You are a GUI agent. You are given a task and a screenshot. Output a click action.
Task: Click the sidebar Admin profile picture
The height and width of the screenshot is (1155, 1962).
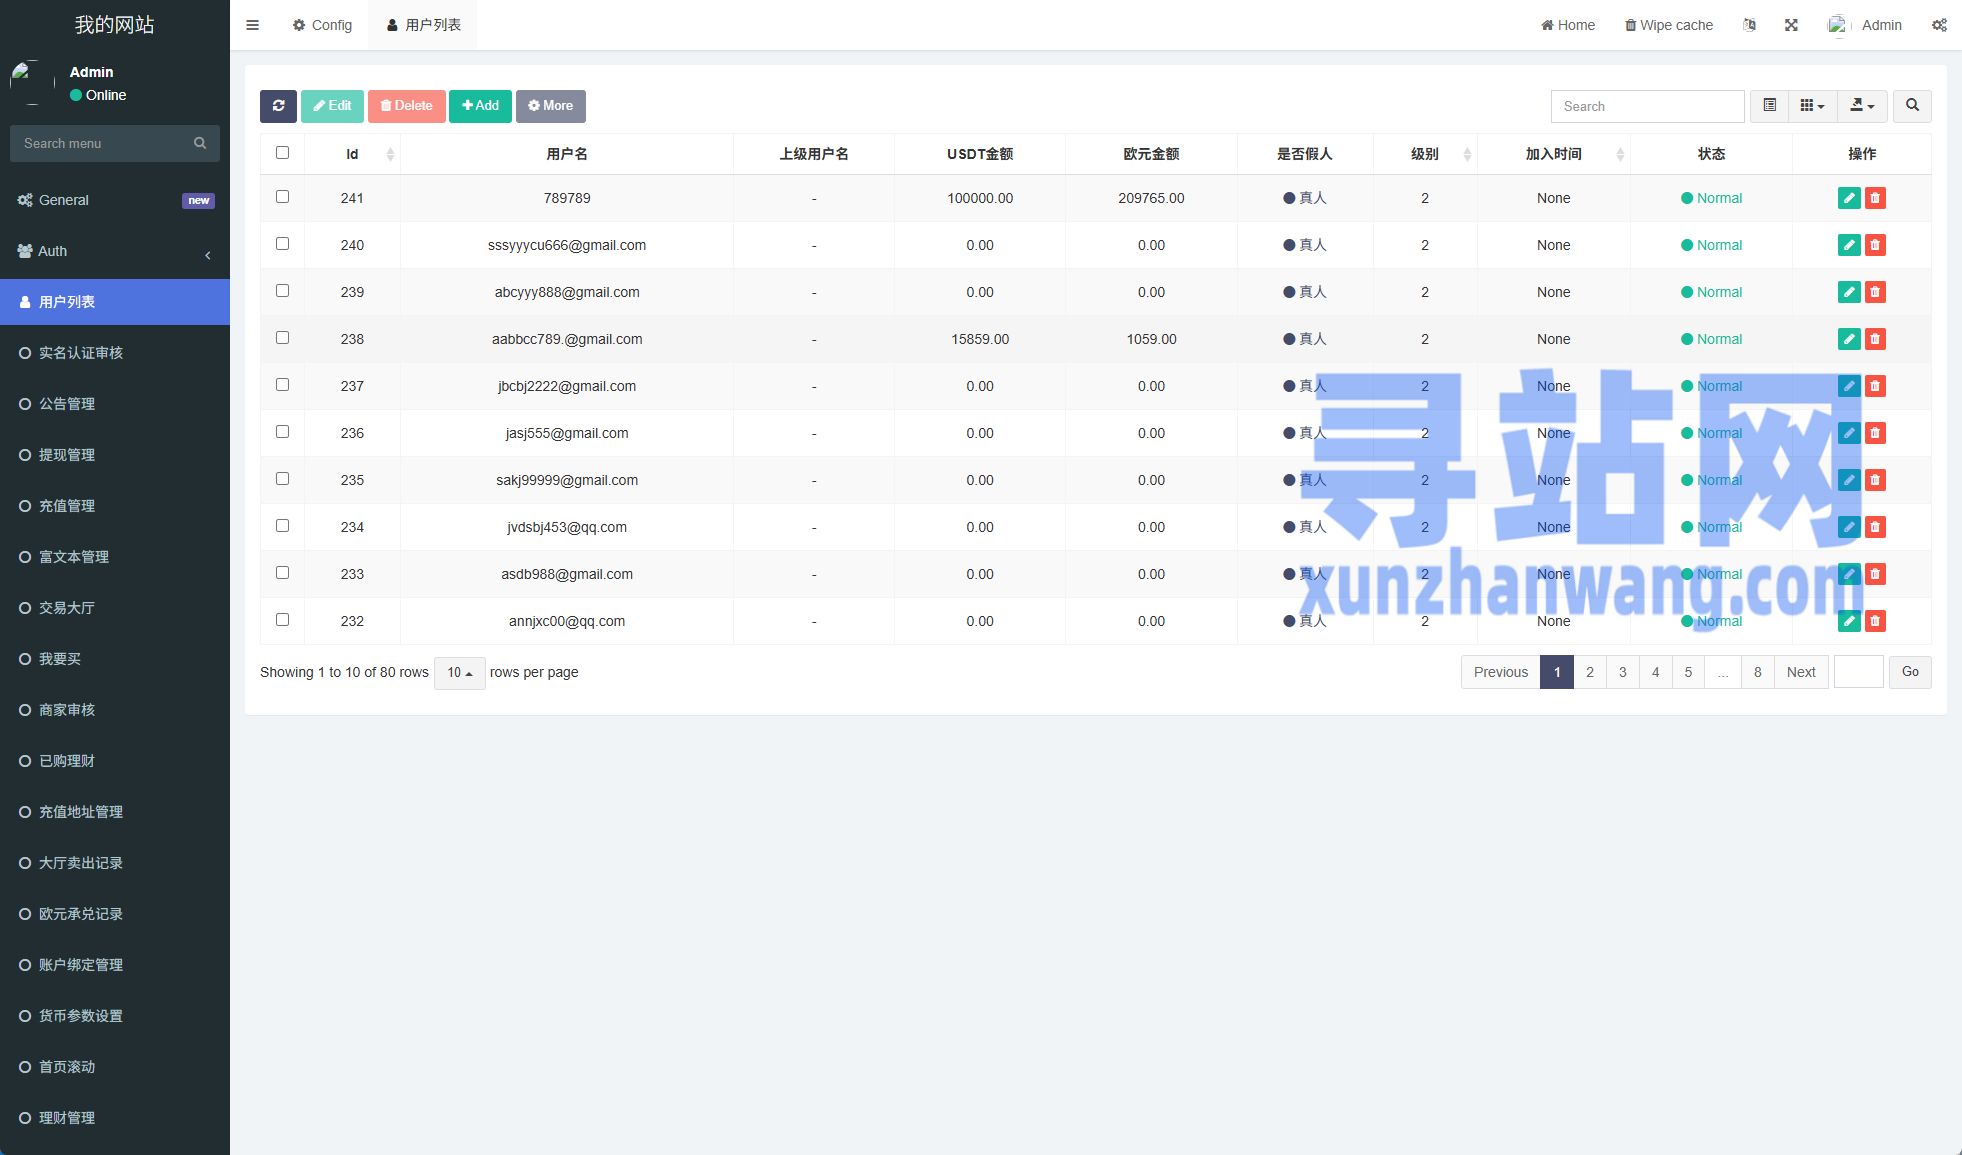pyautogui.click(x=32, y=83)
